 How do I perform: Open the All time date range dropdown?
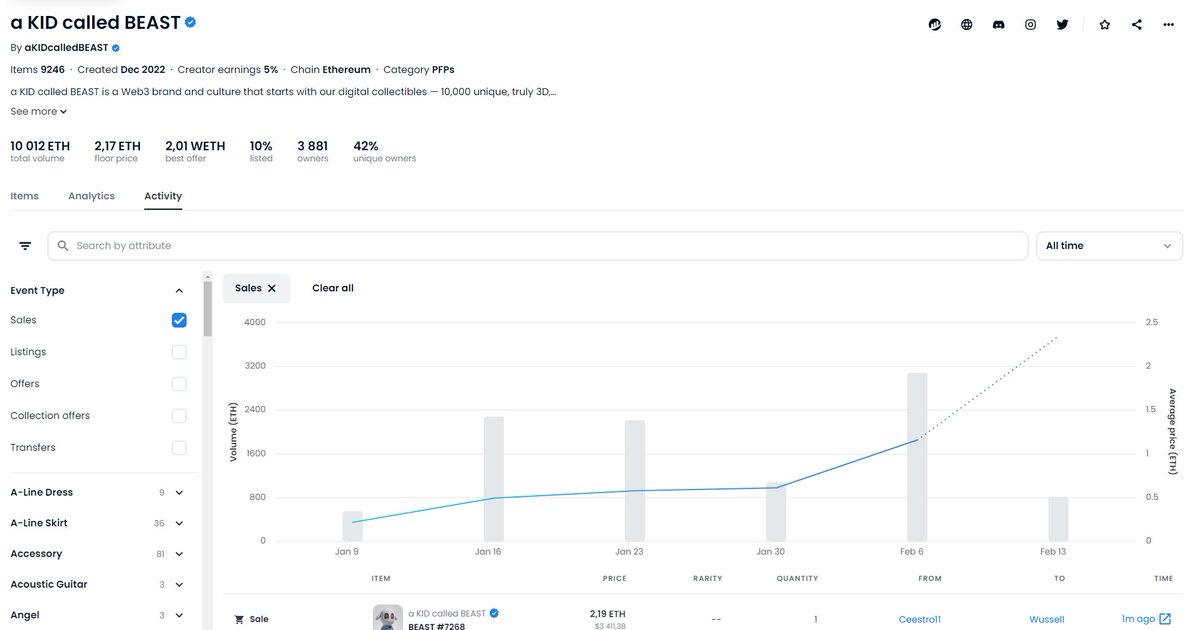point(1109,244)
